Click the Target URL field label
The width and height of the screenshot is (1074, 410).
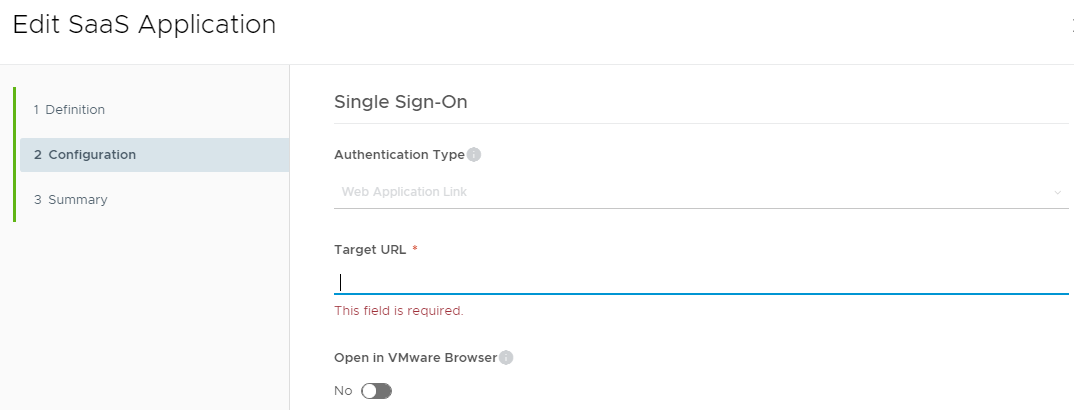click(x=370, y=250)
